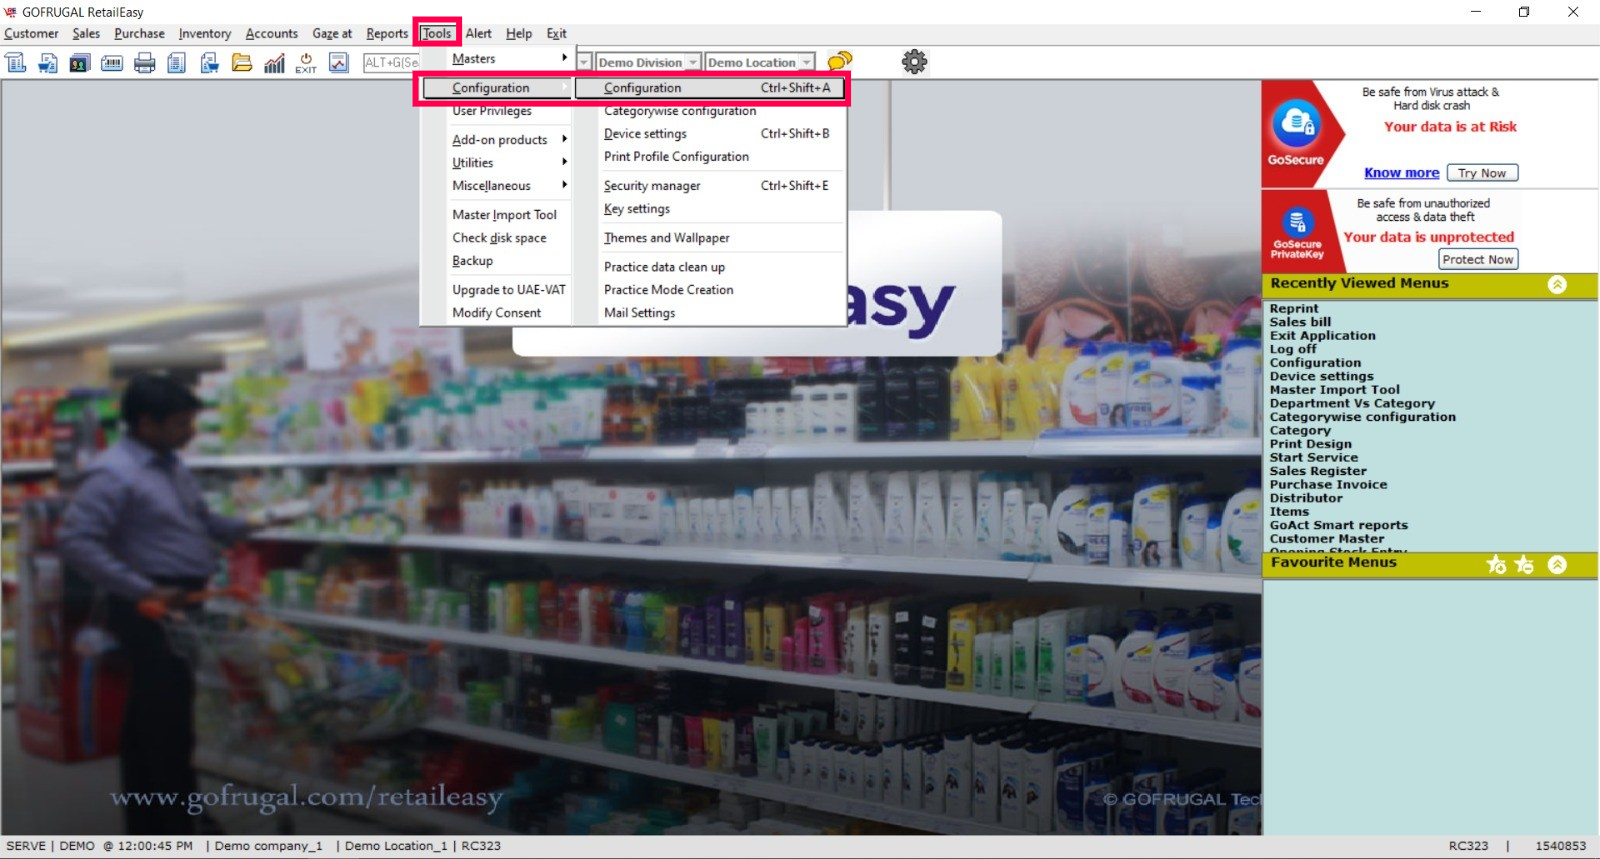
Task: Click the barcode toolbar icon
Action: click(112, 63)
